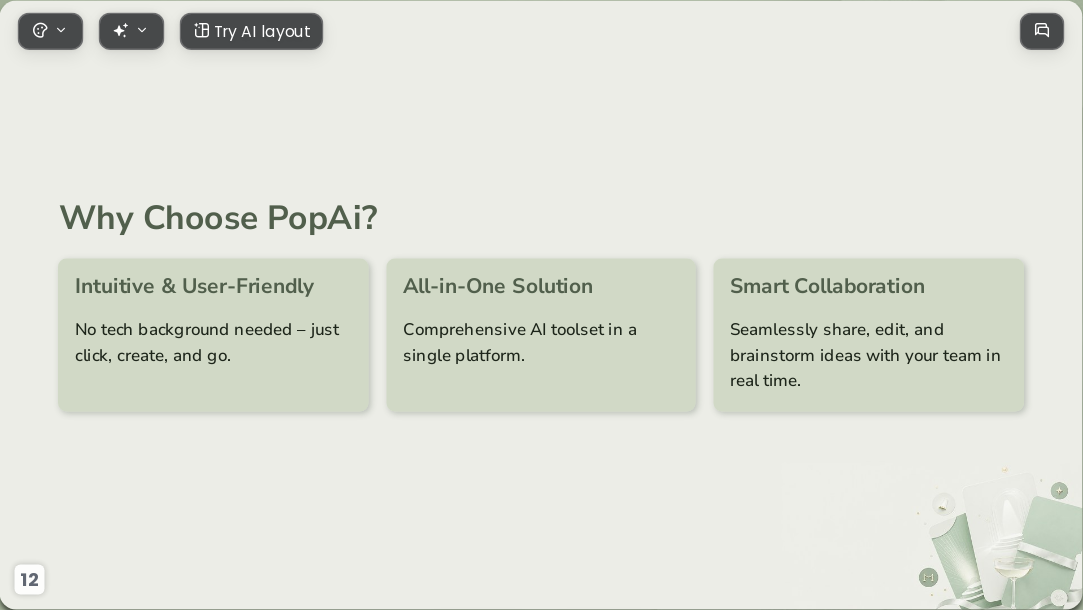The height and width of the screenshot is (611, 1083).
Task: Click the 'Seamlessly share, edit' paragraph
Action: 865,355
